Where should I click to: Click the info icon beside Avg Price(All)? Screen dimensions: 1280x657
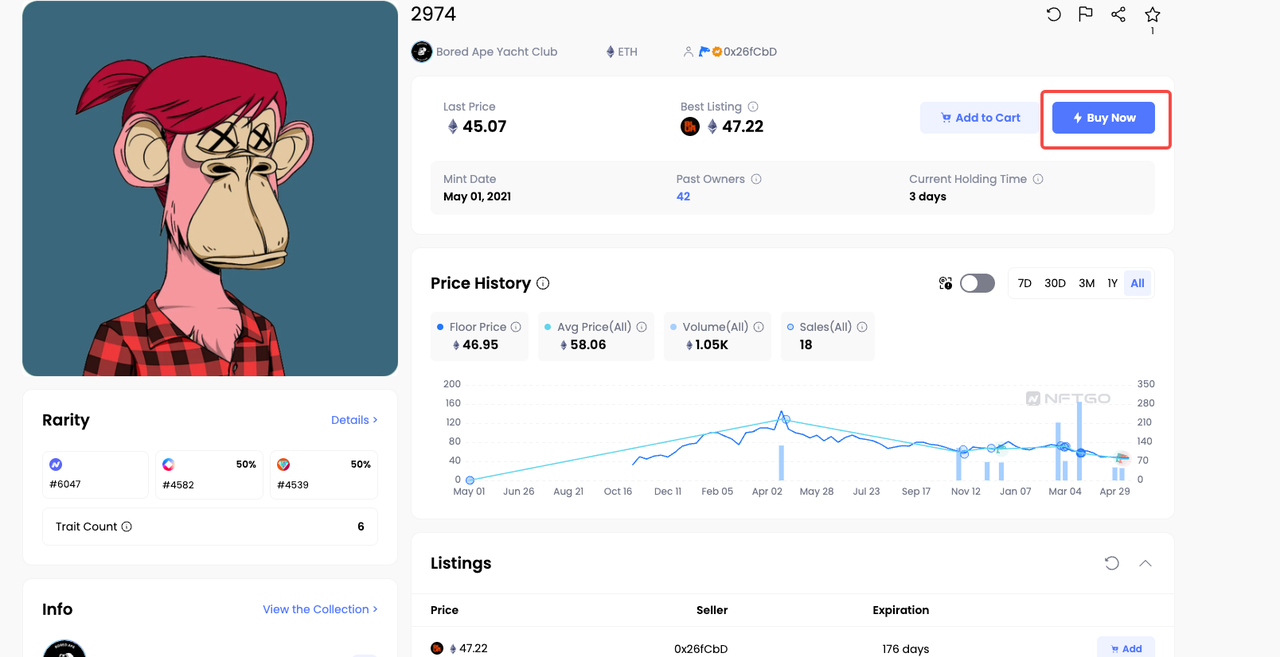click(x=641, y=327)
